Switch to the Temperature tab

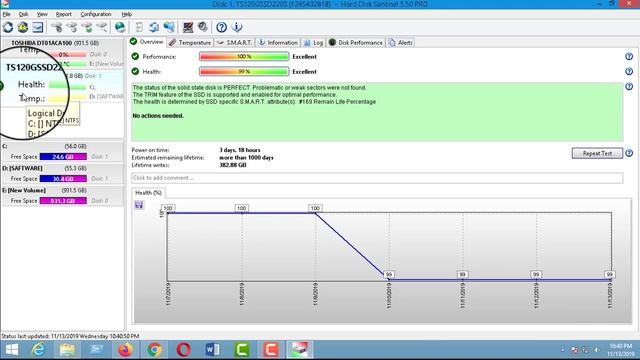[x=190, y=42]
